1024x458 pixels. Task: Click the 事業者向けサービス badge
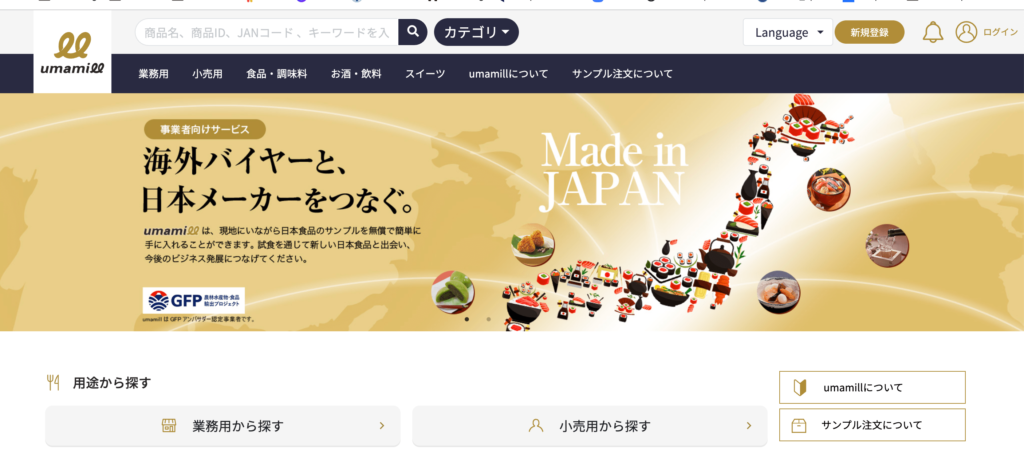click(x=205, y=129)
